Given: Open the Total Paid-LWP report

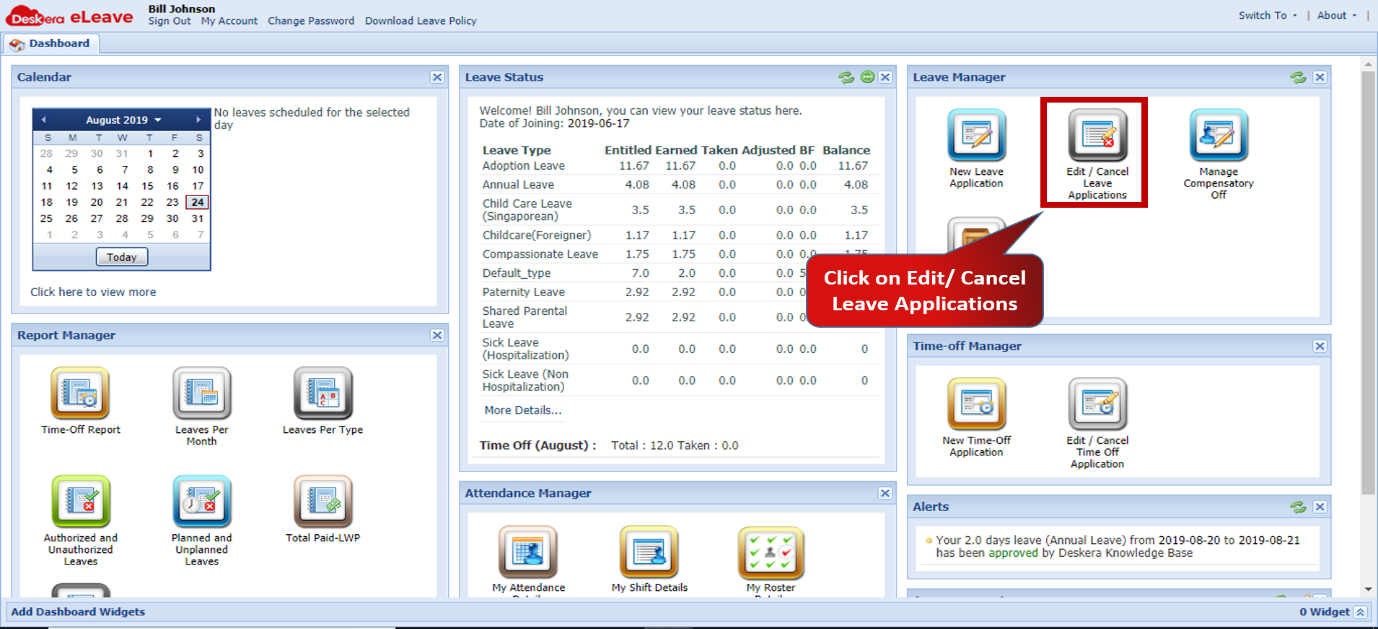Looking at the screenshot, I should point(323,500).
